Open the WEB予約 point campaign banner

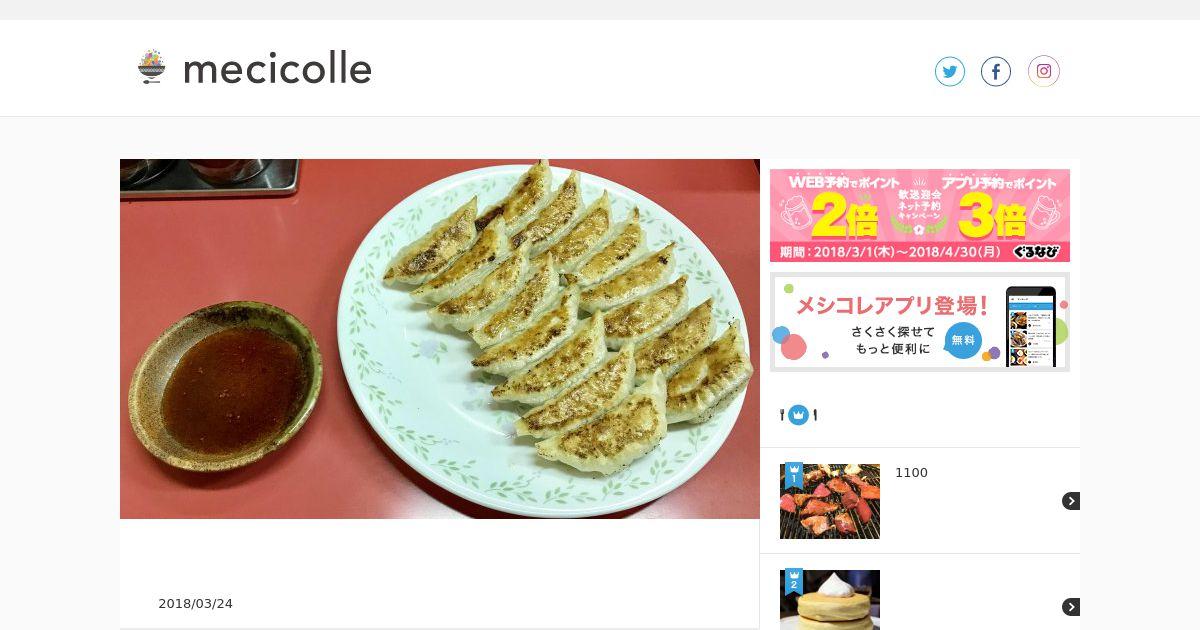point(920,215)
